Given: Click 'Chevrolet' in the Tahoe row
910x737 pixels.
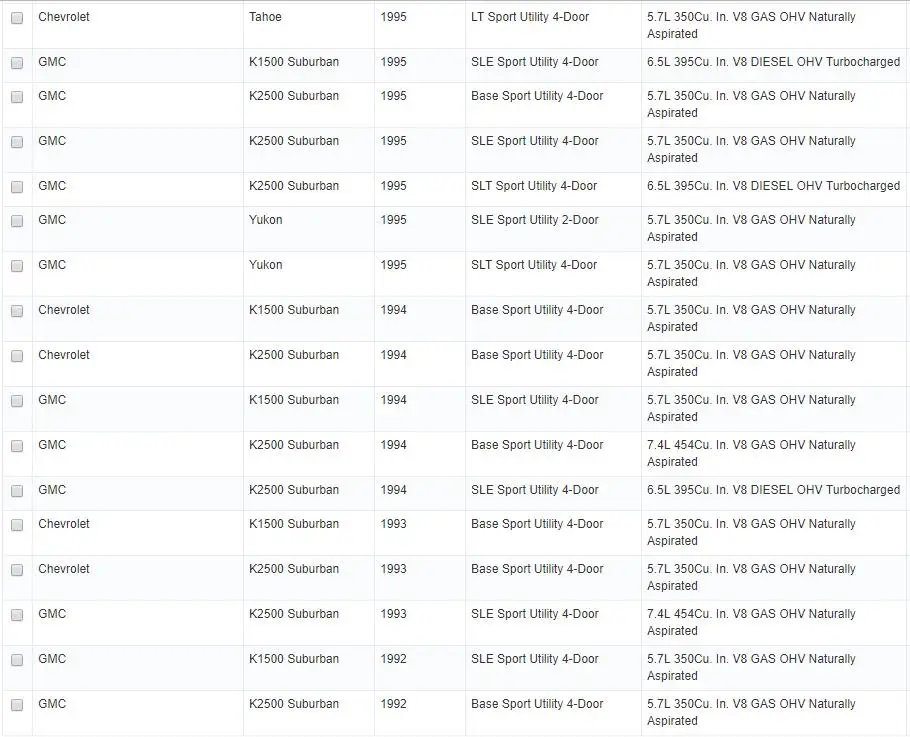Looking at the screenshot, I should click(64, 17).
